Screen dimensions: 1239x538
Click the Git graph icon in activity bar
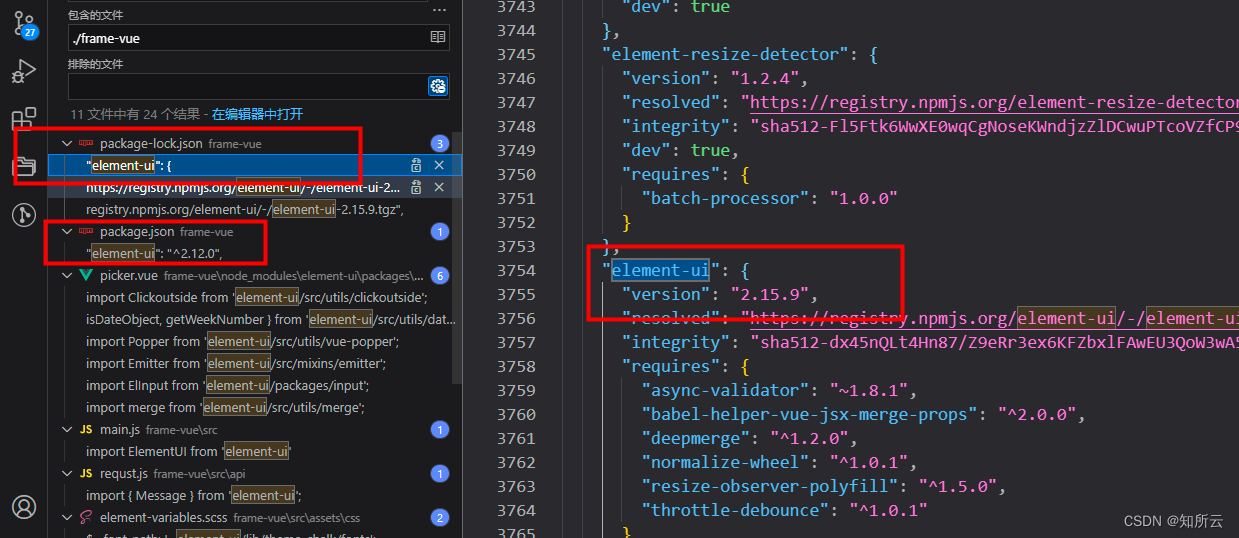point(24,214)
